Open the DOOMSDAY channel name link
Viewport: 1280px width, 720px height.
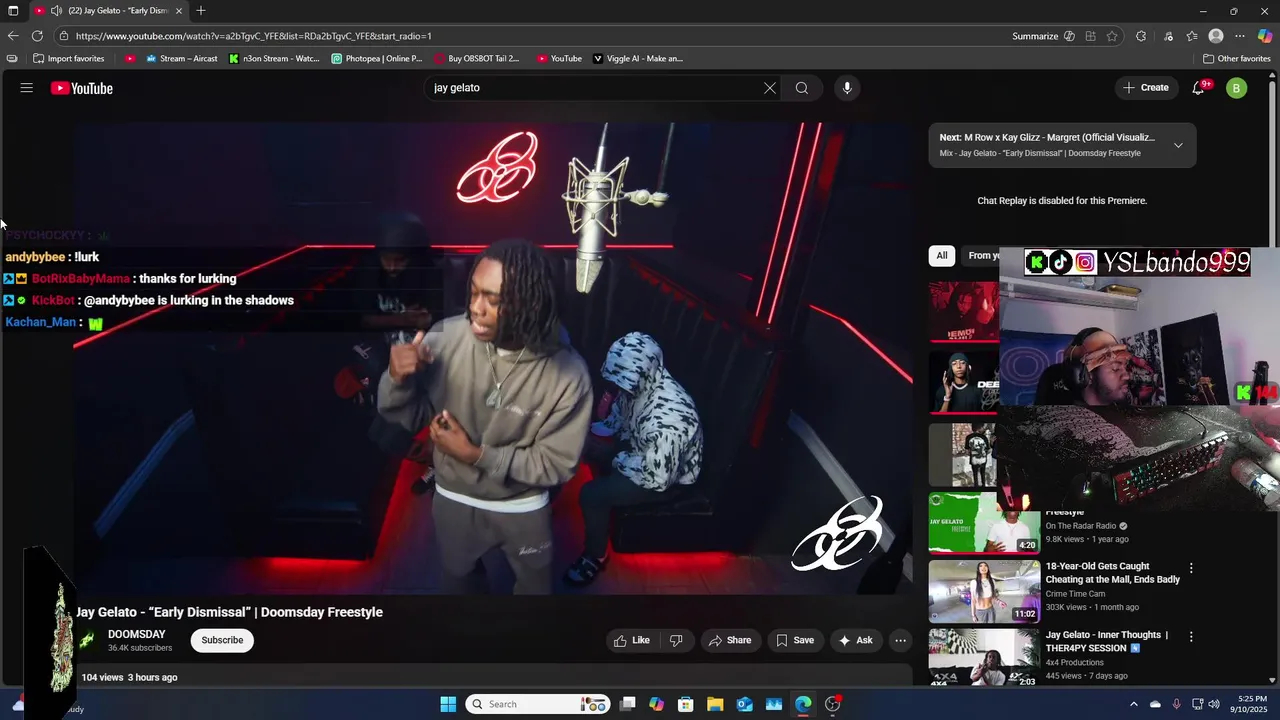[x=137, y=634]
